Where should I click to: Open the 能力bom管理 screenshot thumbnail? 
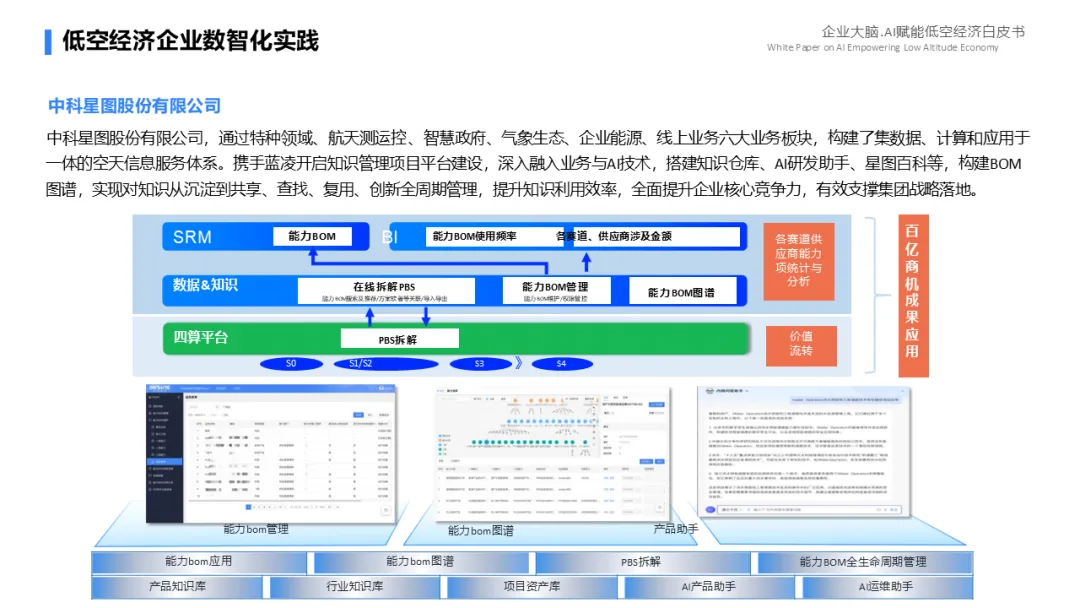click(x=271, y=453)
